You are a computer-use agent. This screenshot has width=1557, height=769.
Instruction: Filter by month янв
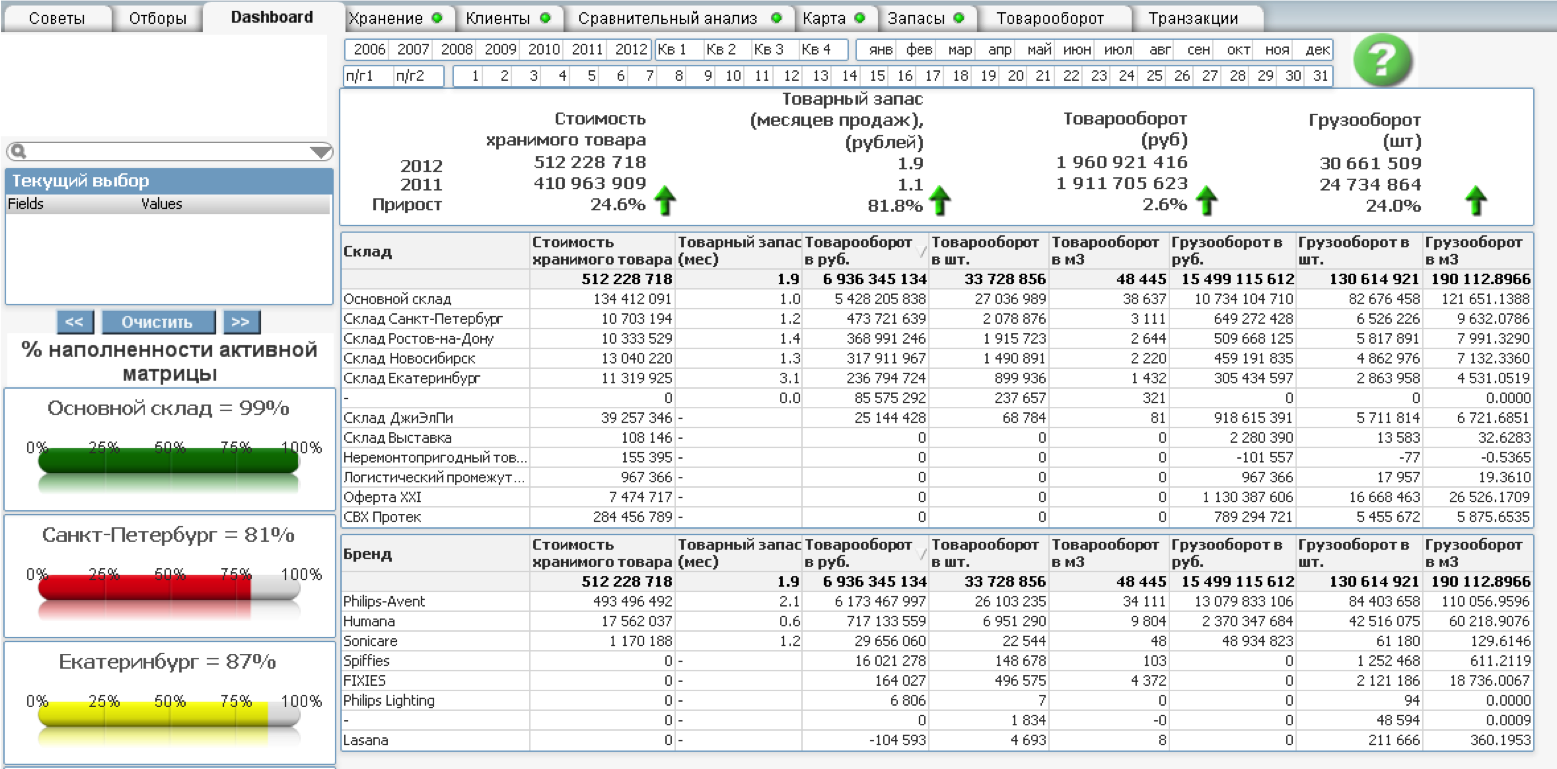tap(880, 49)
